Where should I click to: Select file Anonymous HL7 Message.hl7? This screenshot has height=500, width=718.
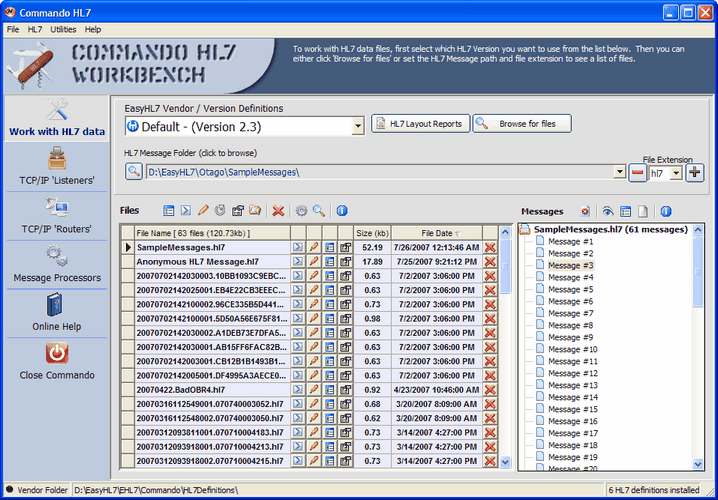point(212,261)
